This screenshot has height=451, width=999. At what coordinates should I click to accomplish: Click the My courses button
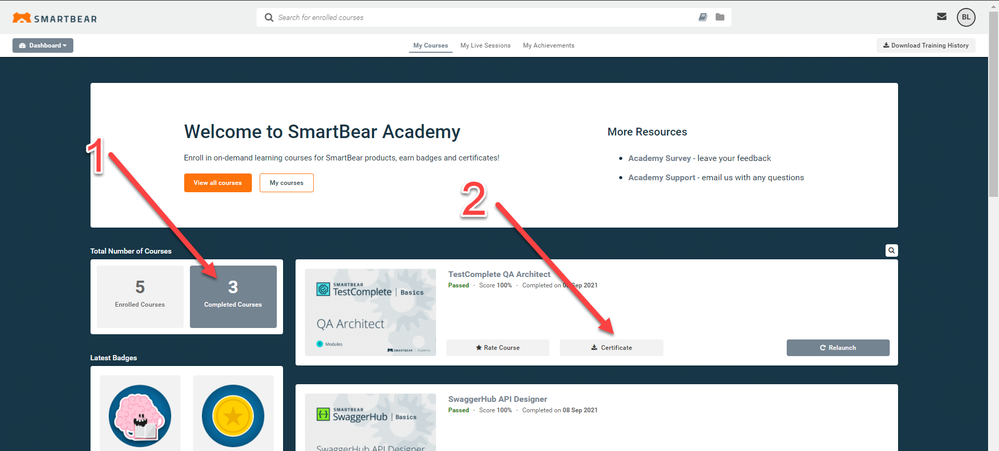[x=287, y=183]
